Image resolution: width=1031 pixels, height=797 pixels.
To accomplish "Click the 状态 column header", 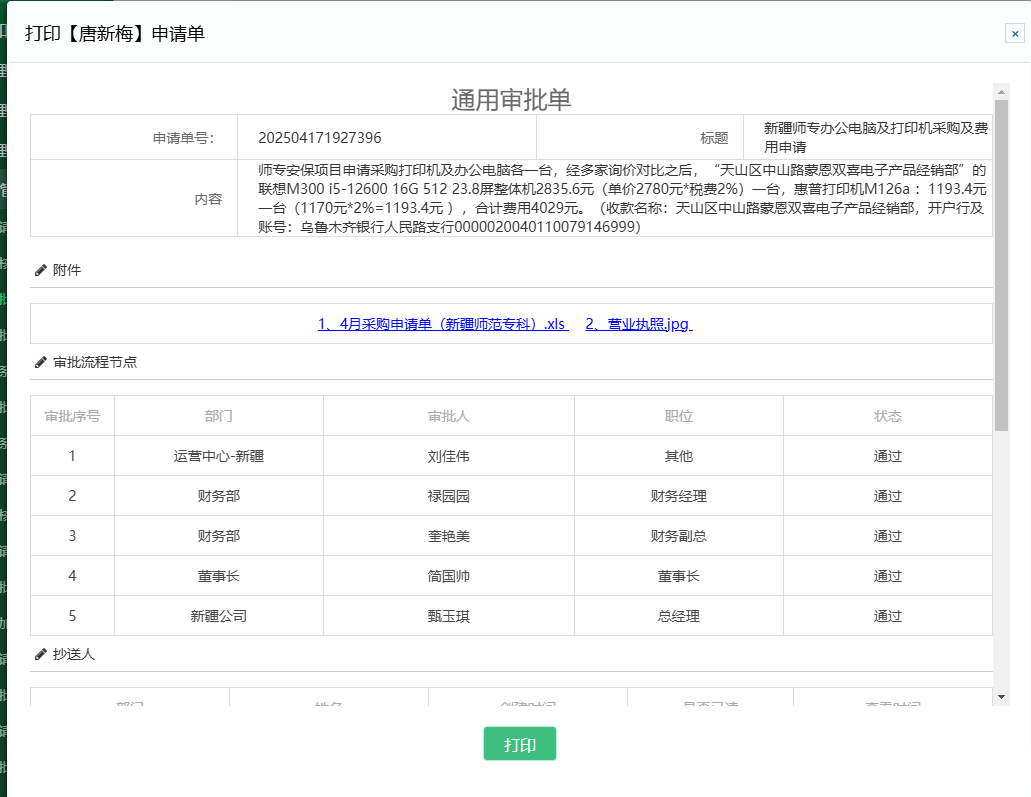I will pos(887,416).
